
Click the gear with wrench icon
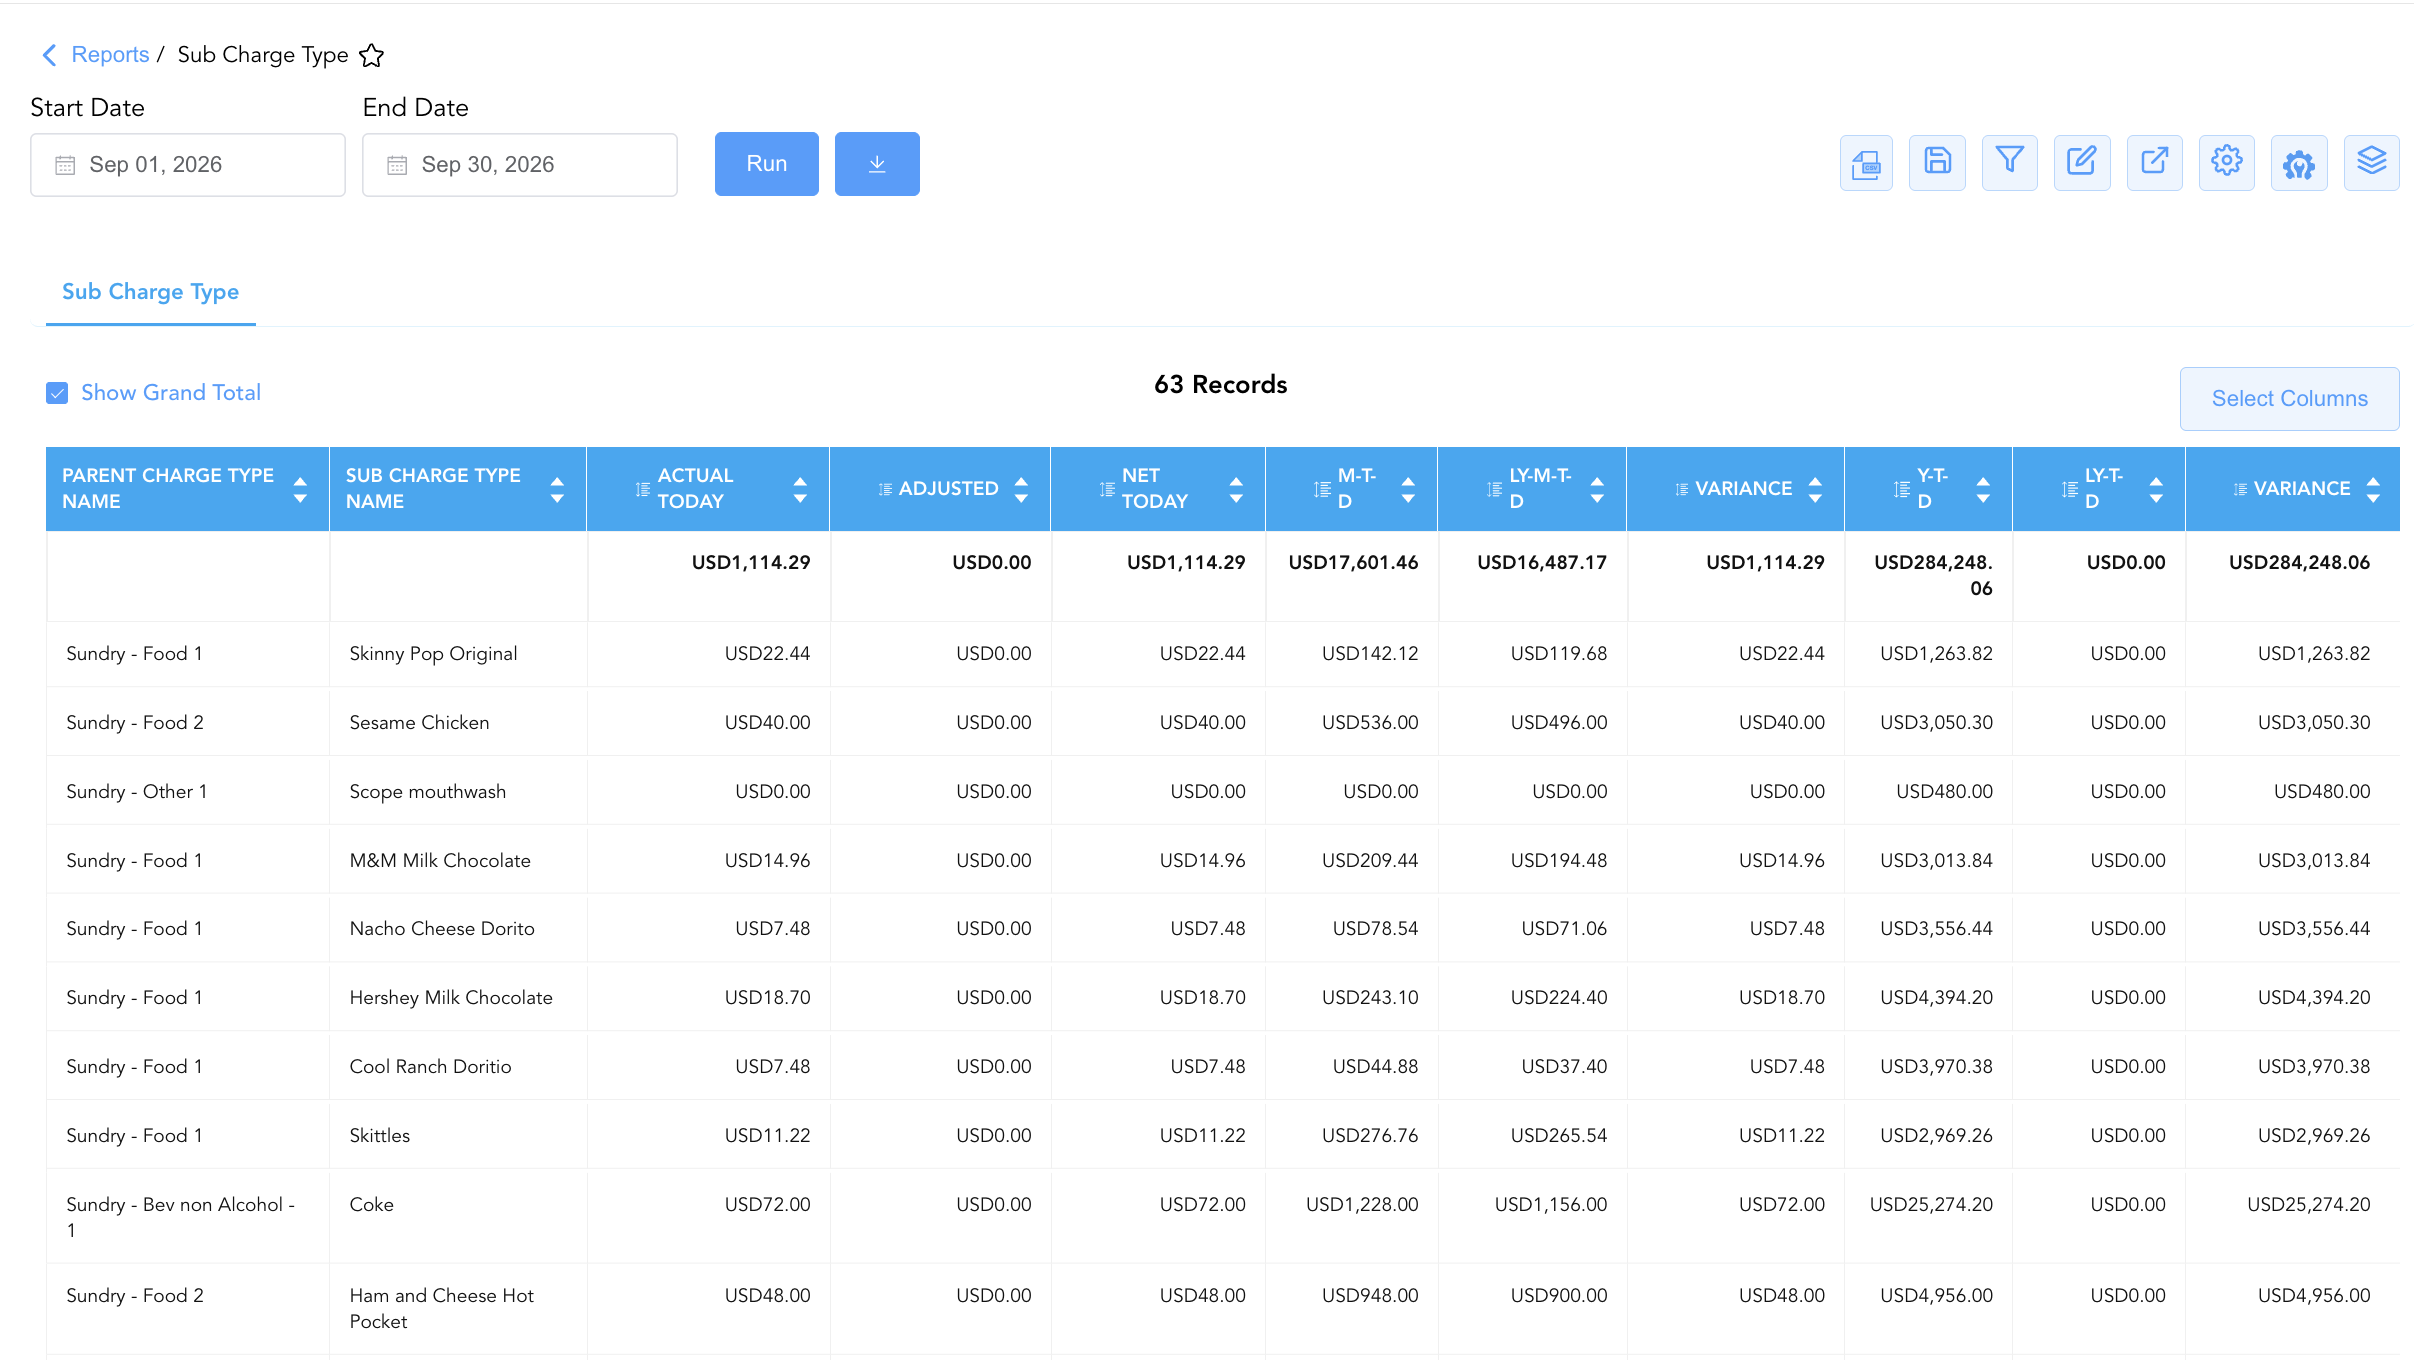(x=2299, y=163)
